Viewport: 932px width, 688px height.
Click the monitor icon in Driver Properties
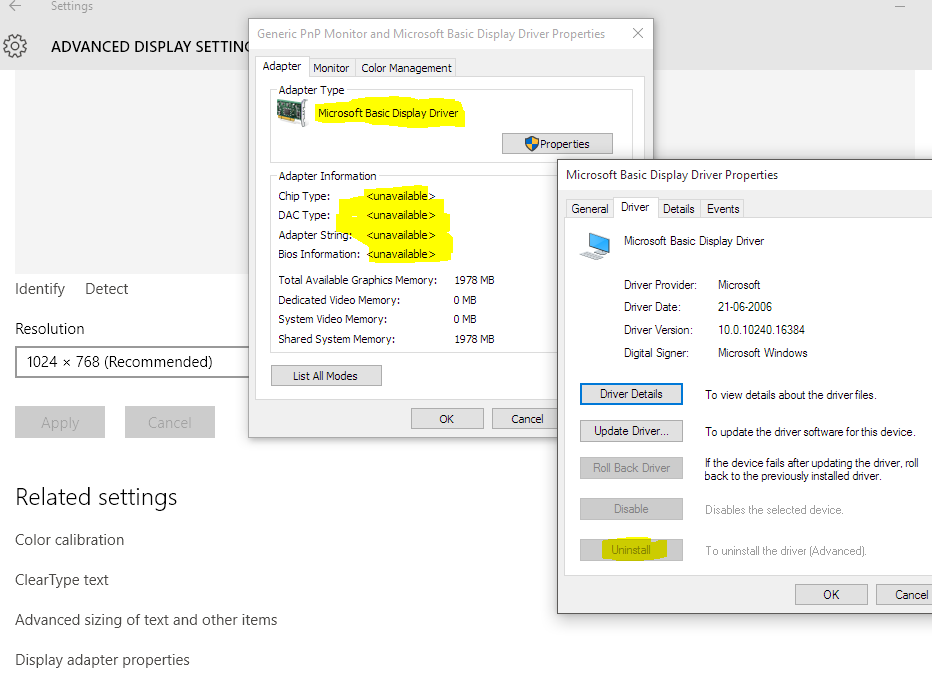tap(596, 246)
